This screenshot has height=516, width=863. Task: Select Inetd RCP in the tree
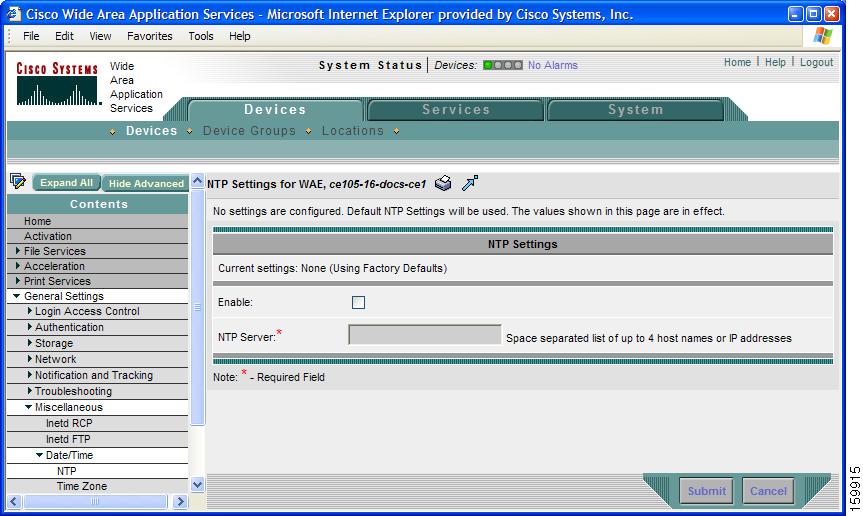(69, 423)
